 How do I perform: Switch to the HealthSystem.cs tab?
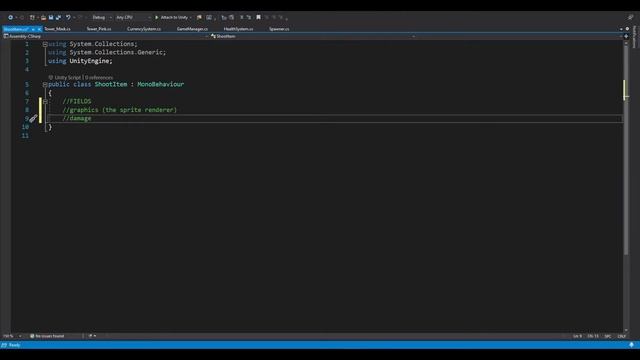(238, 29)
